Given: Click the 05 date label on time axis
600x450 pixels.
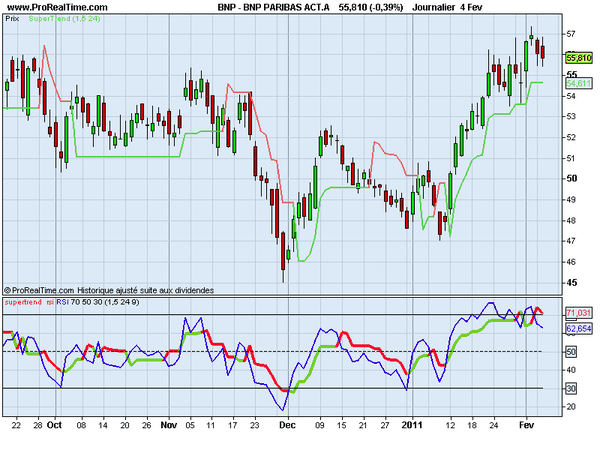Looking at the screenshot, I should click(190, 426).
